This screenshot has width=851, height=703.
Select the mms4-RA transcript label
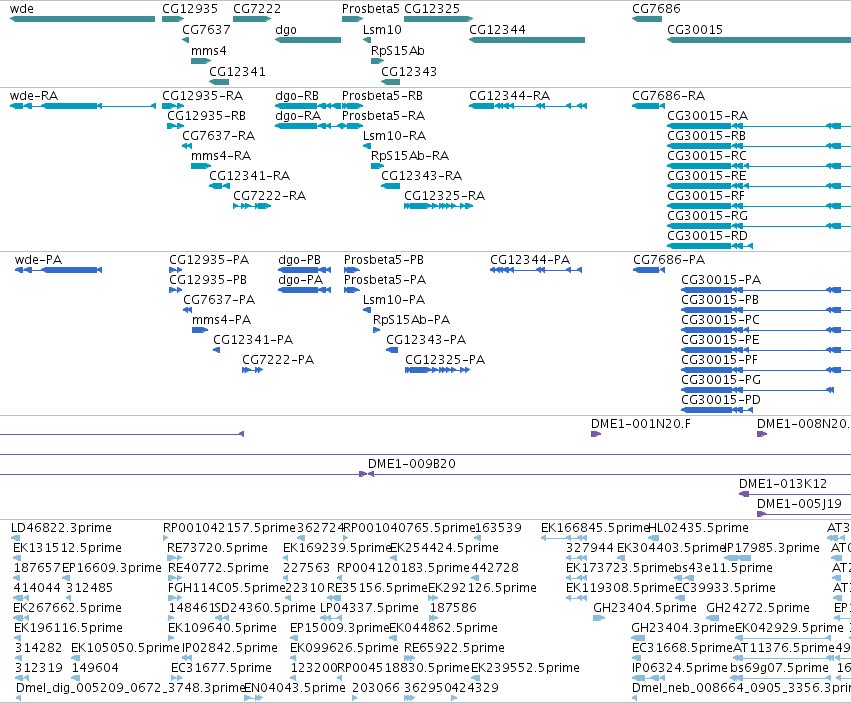[221, 156]
